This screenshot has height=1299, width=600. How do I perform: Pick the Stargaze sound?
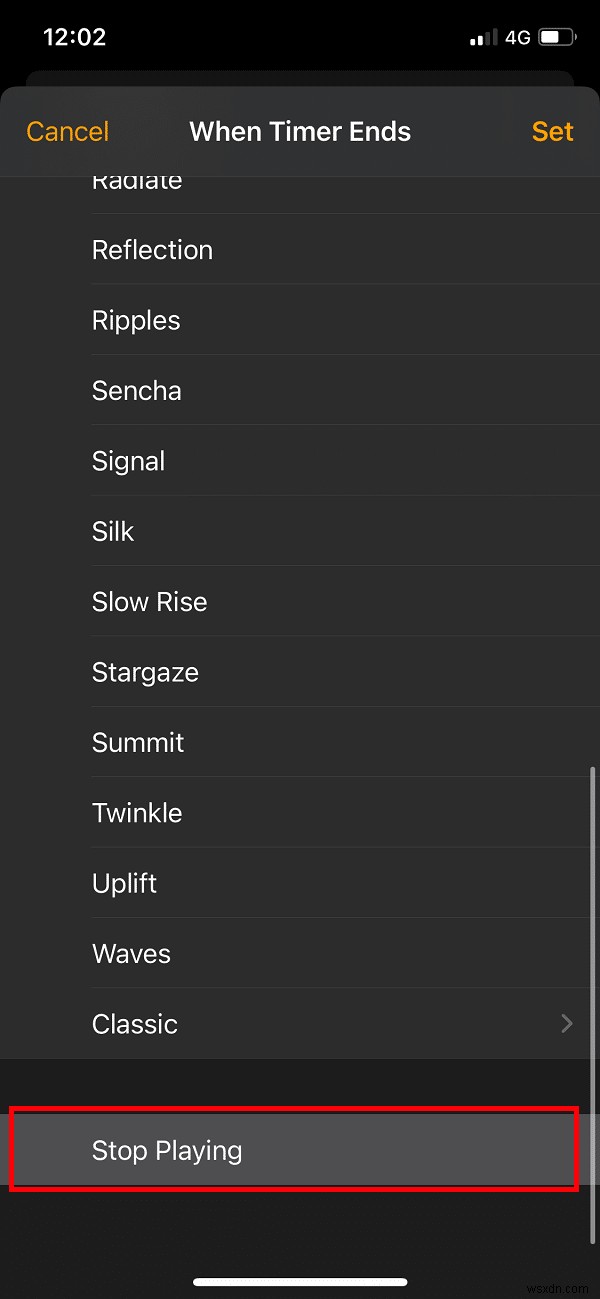pyautogui.click(x=145, y=672)
